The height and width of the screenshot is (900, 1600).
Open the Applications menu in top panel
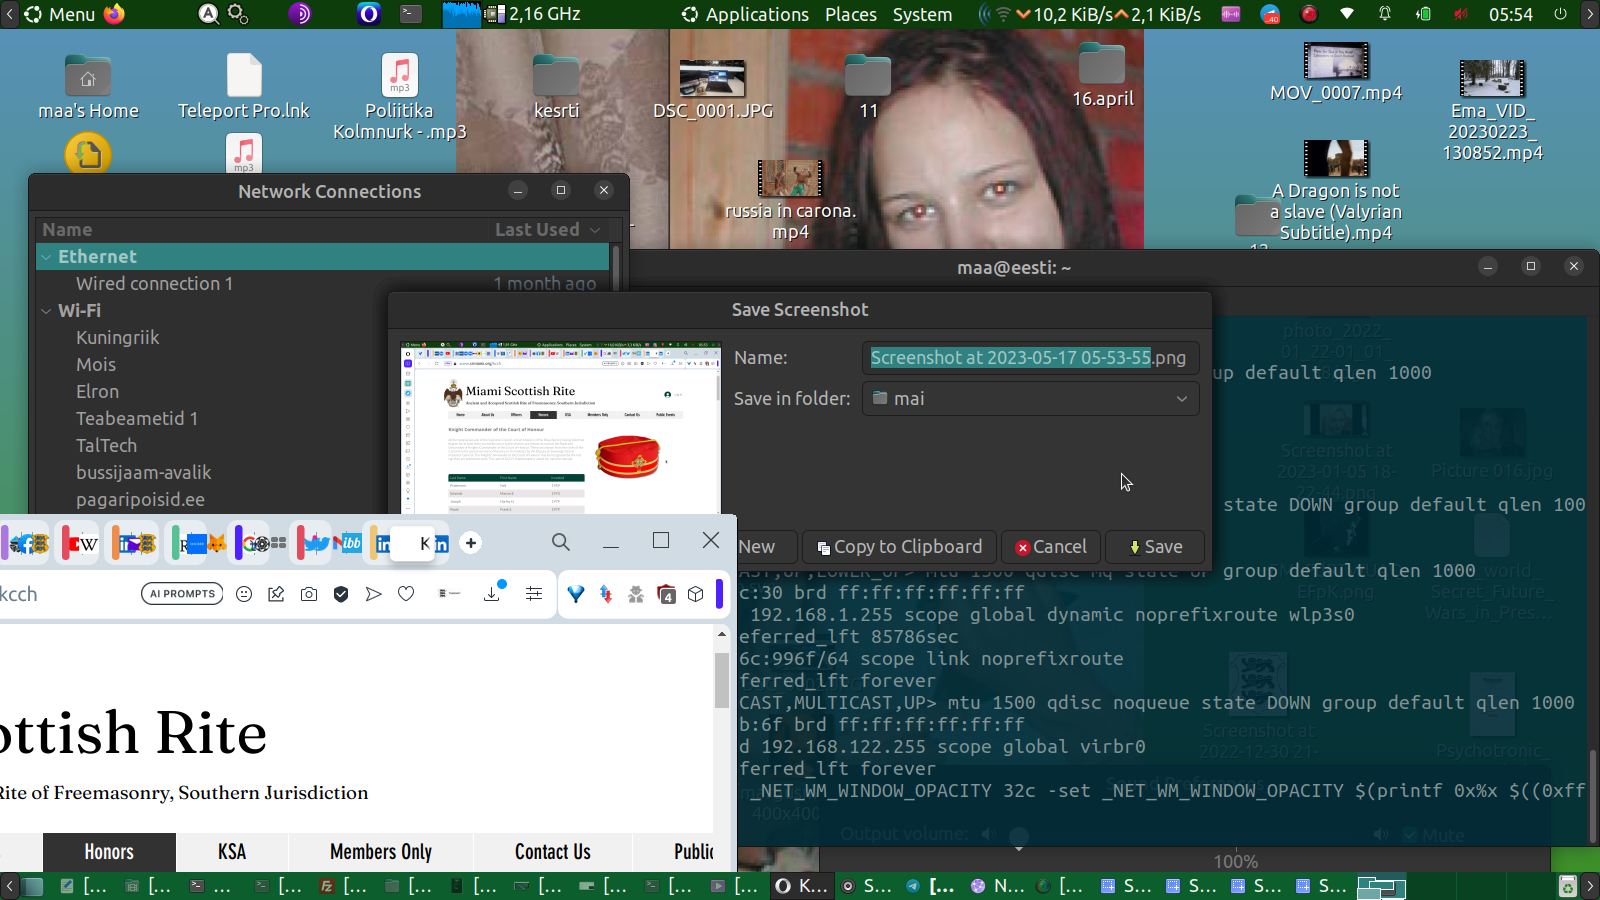(745, 14)
